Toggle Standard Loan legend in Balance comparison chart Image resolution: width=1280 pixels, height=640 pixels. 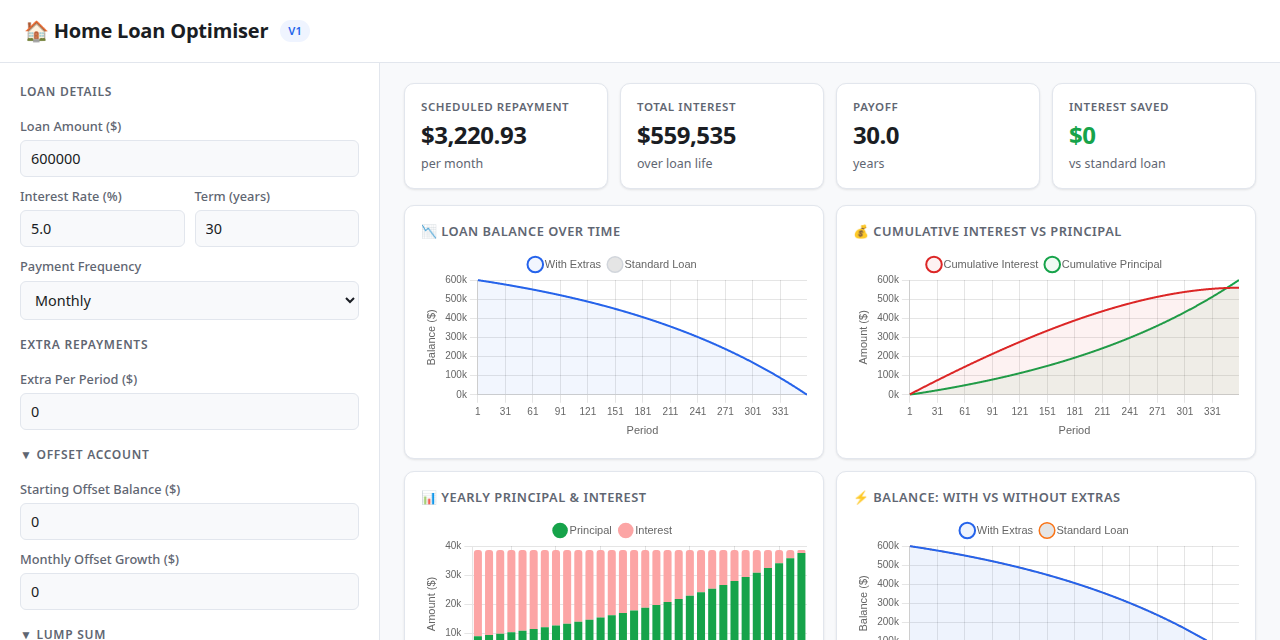tap(1084, 531)
